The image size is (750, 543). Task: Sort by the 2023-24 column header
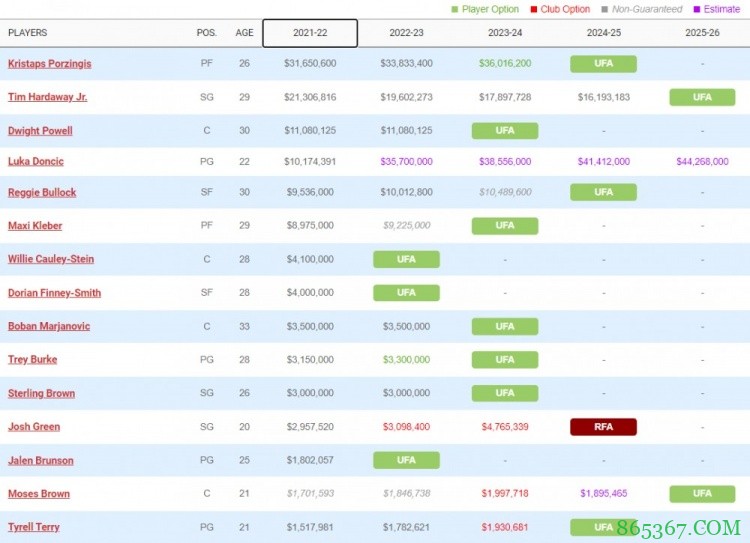pos(504,33)
